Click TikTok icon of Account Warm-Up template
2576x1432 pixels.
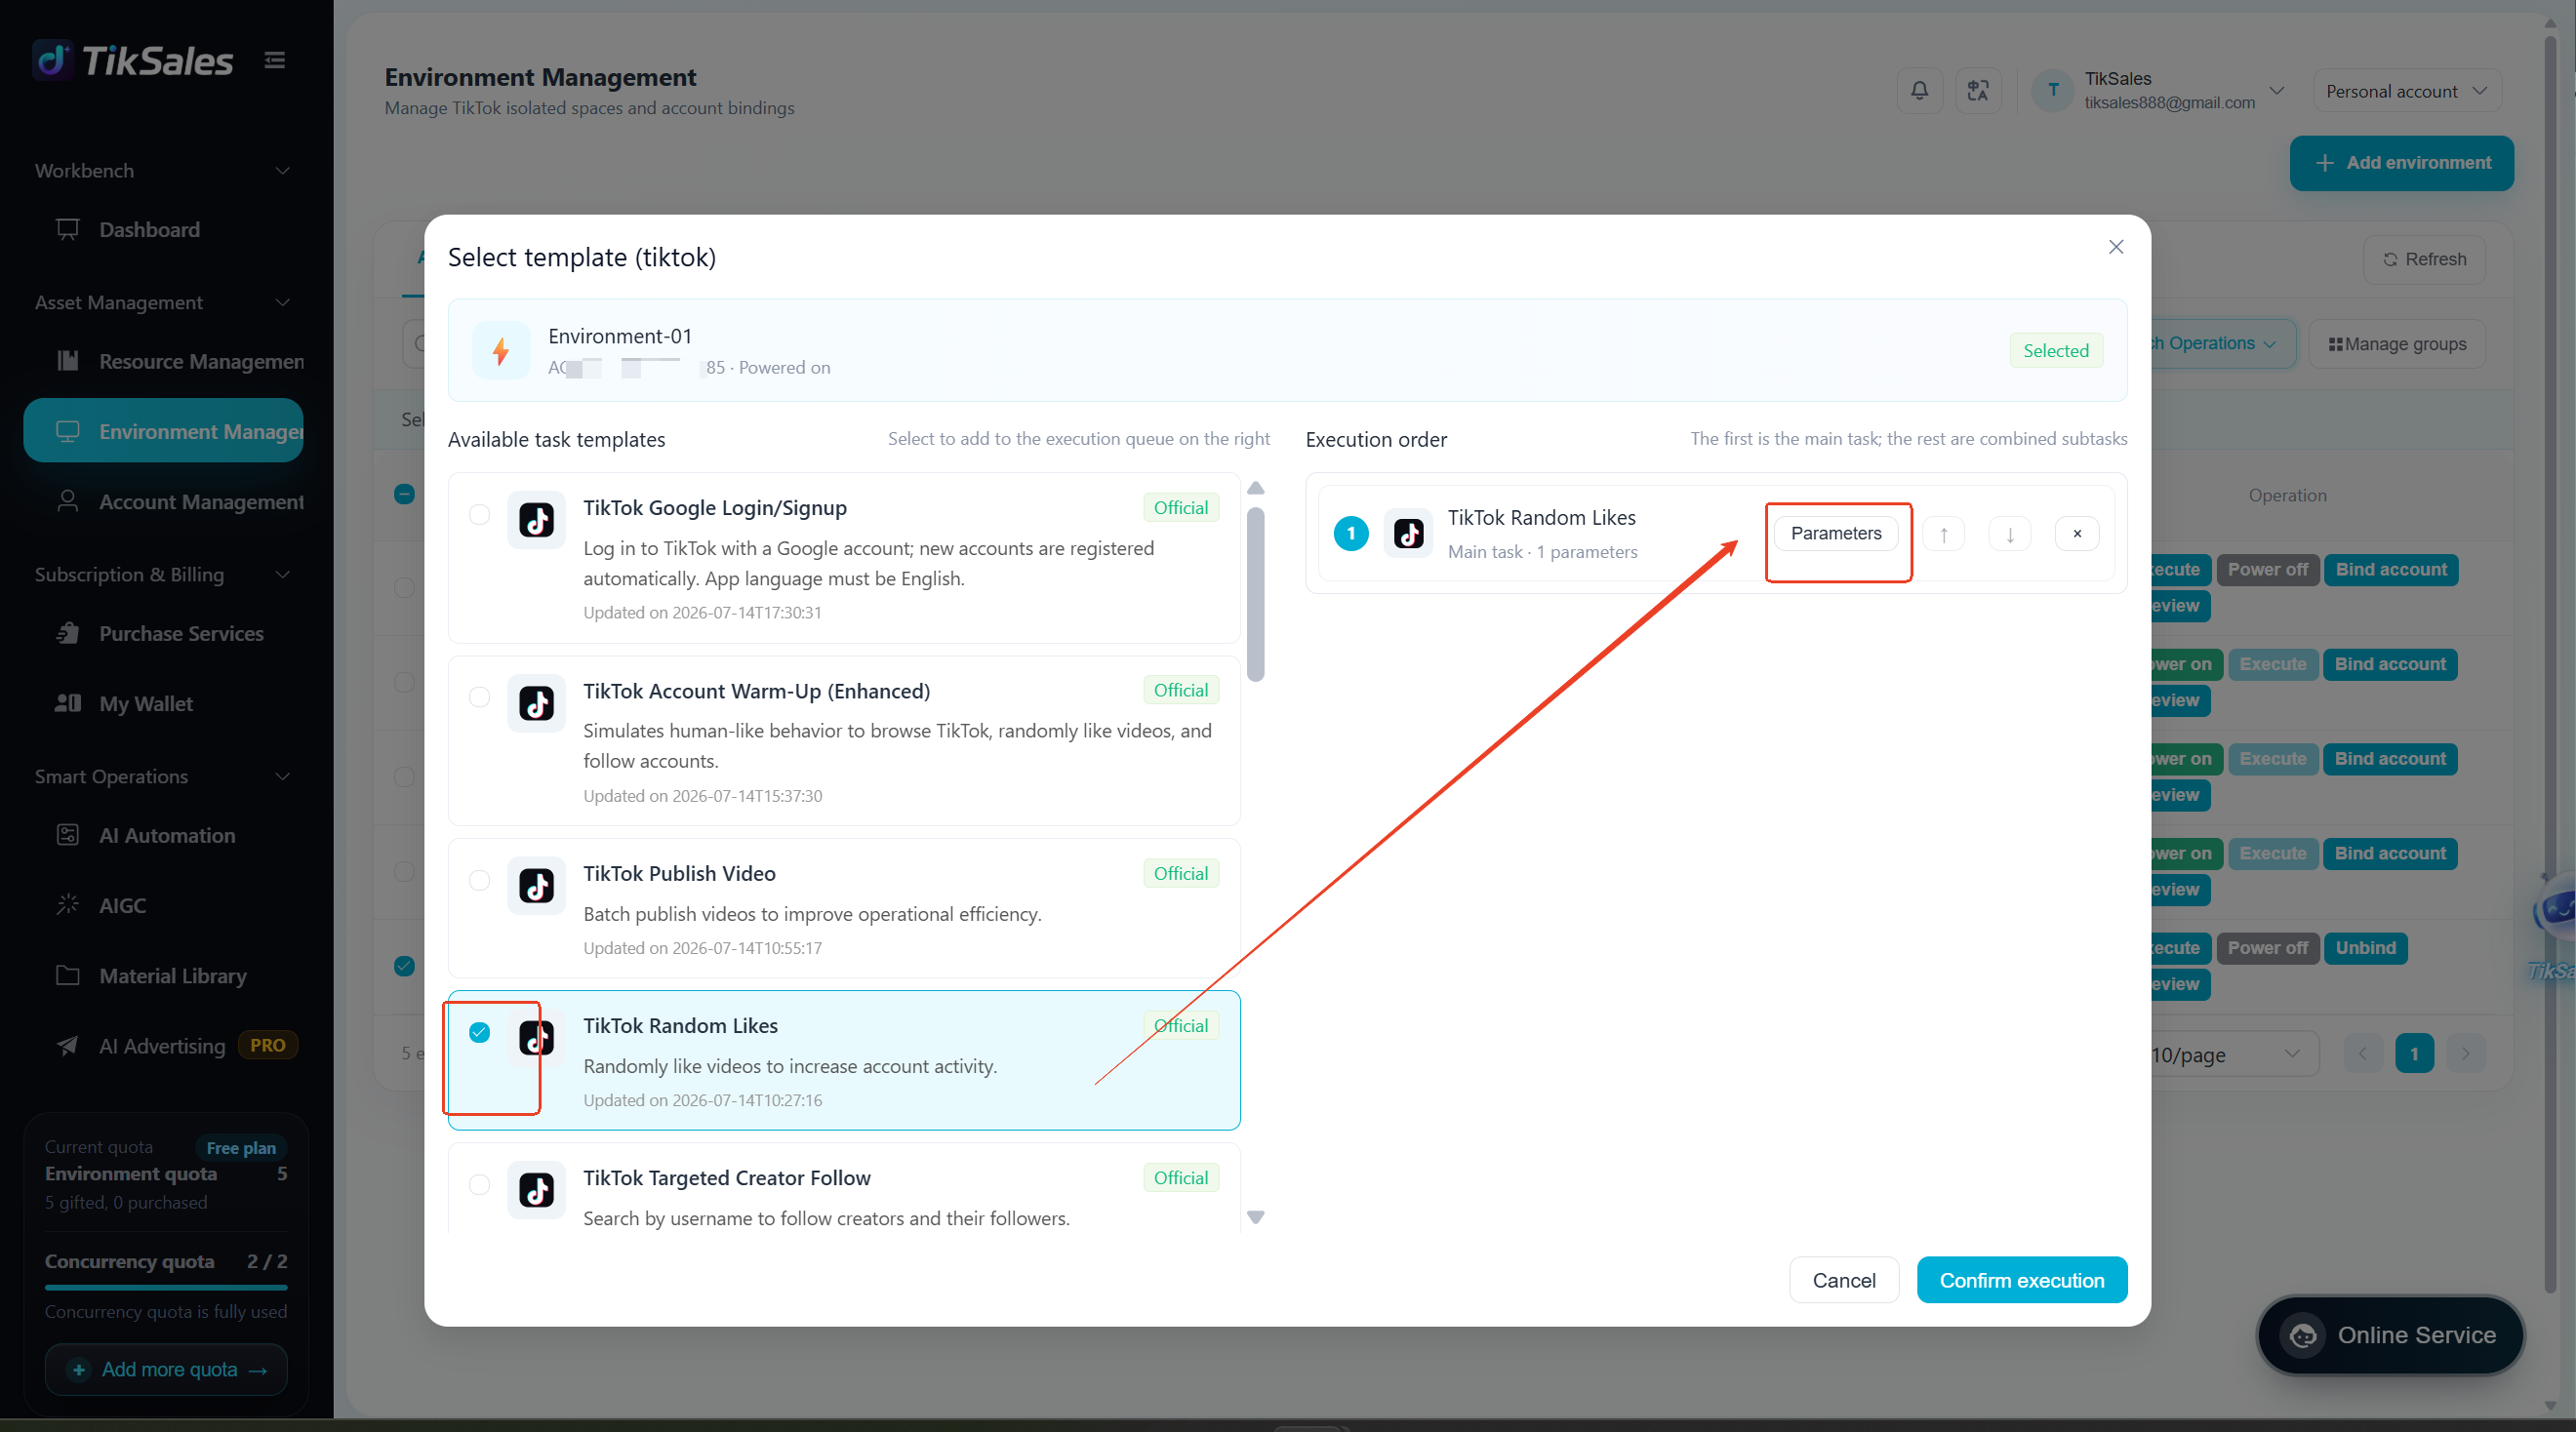pyautogui.click(x=537, y=703)
